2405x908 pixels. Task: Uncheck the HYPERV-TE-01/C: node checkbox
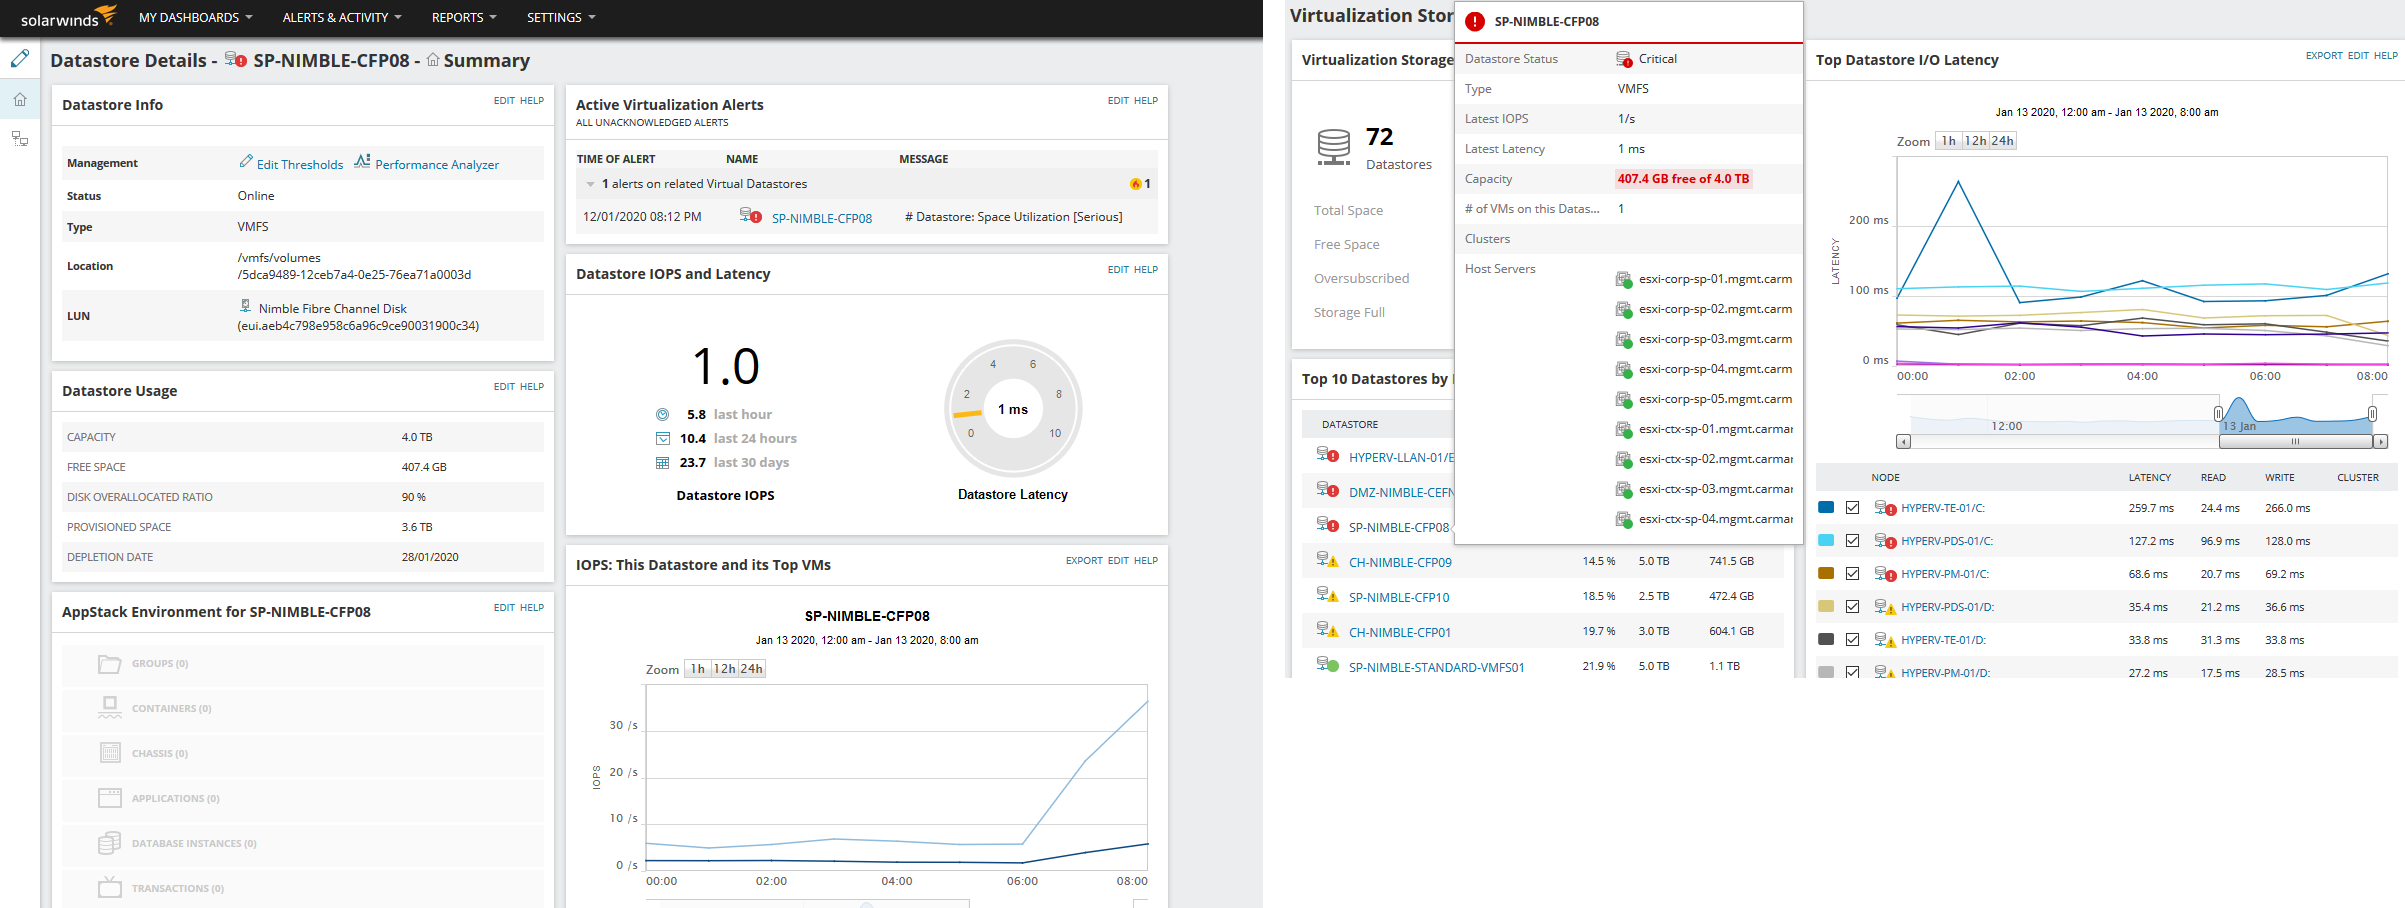(x=1853, y=508)
